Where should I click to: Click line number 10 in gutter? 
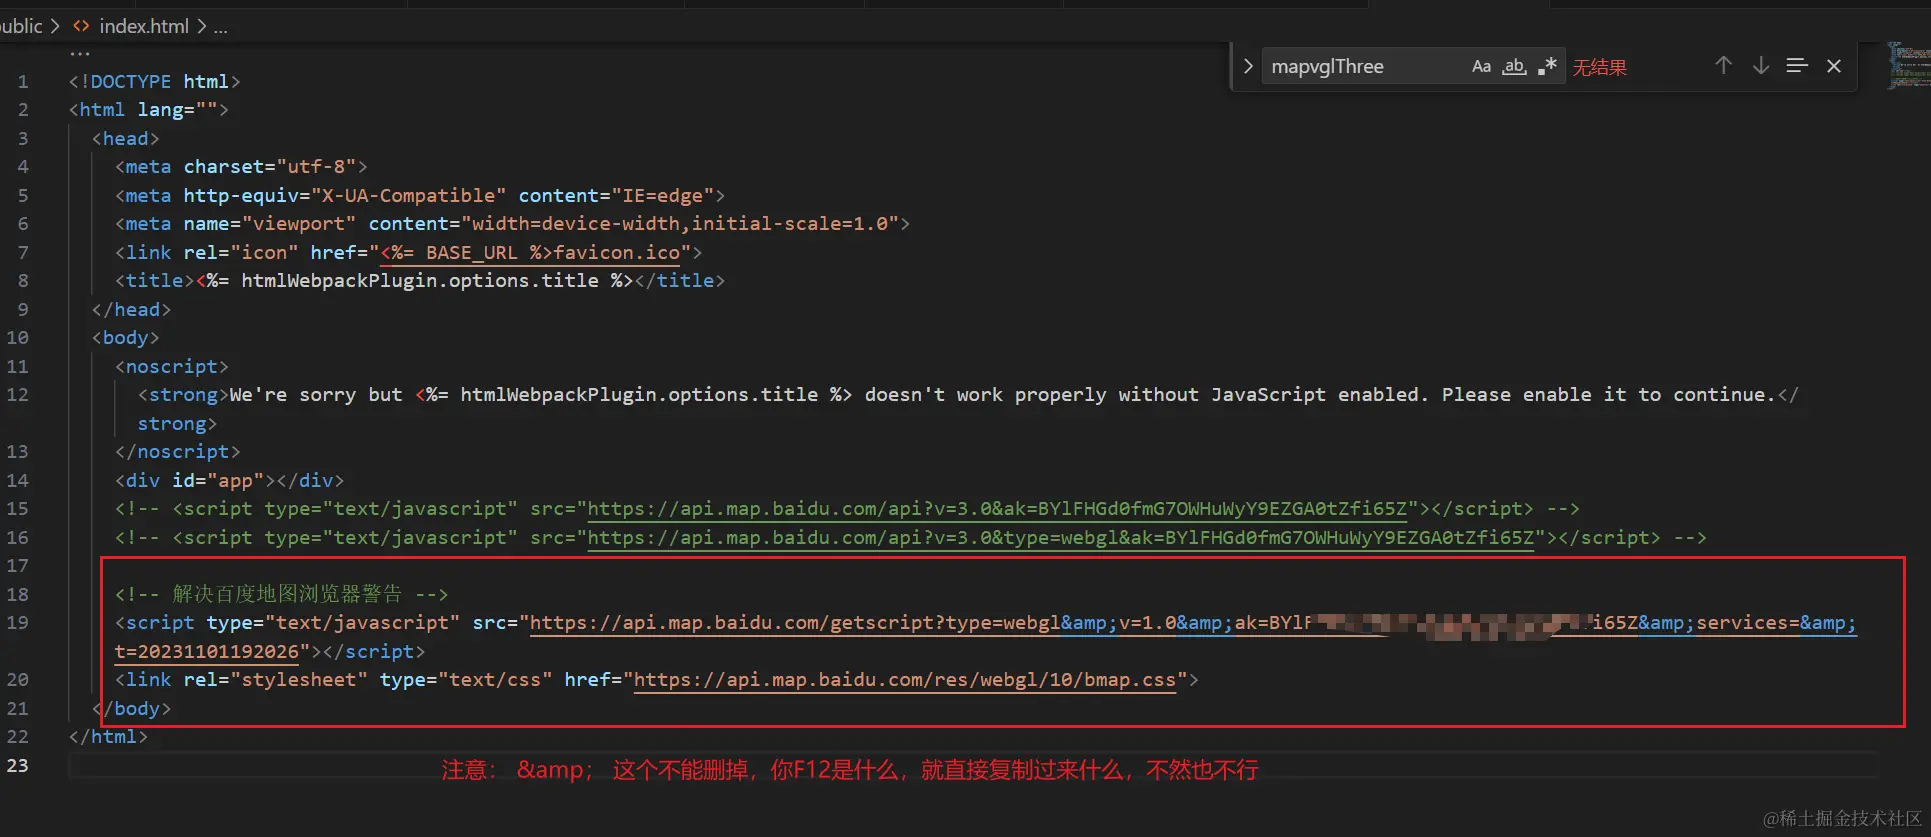point(18,338)
